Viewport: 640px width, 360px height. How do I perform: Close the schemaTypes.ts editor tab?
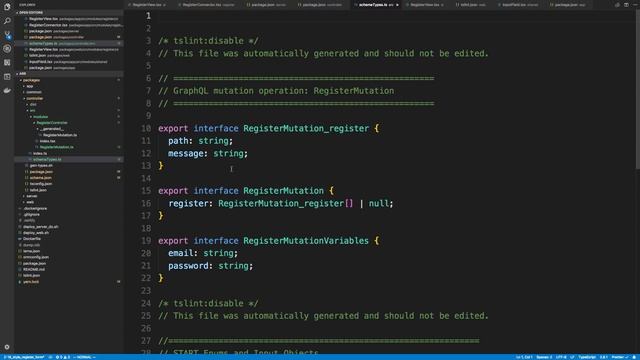(x=397, y=5)
